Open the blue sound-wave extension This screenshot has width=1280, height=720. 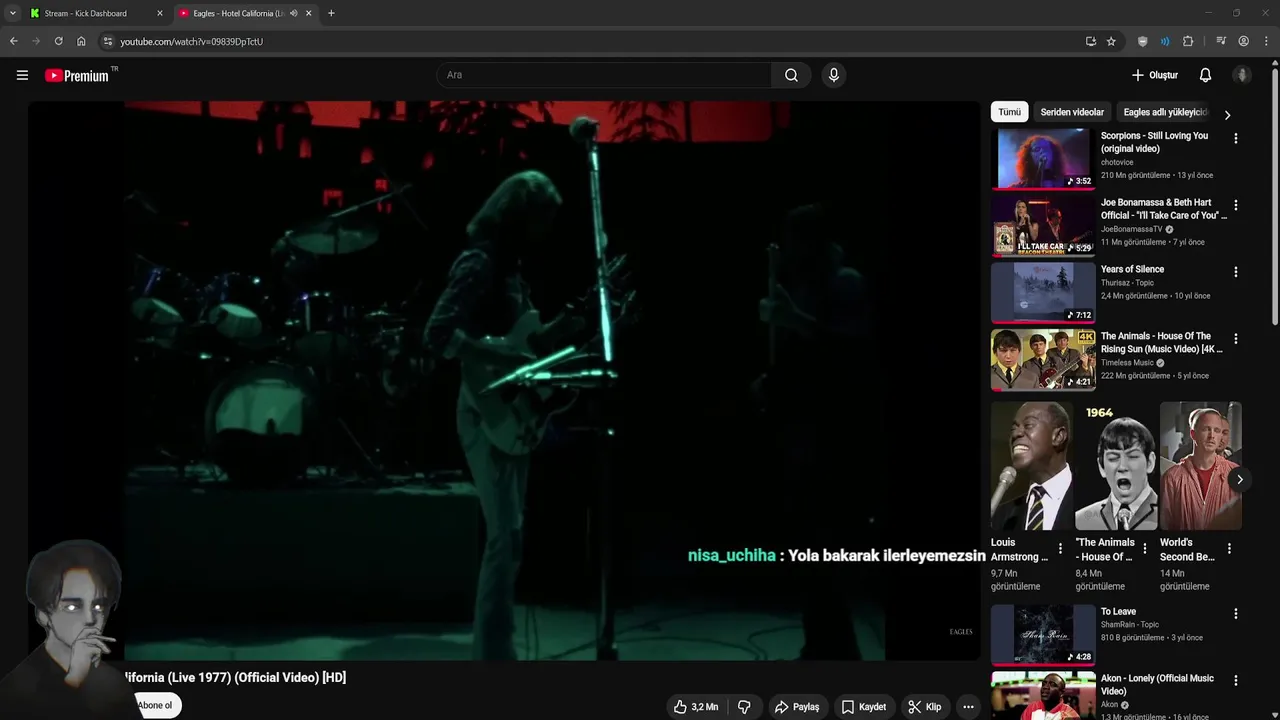coord(1165,41)
